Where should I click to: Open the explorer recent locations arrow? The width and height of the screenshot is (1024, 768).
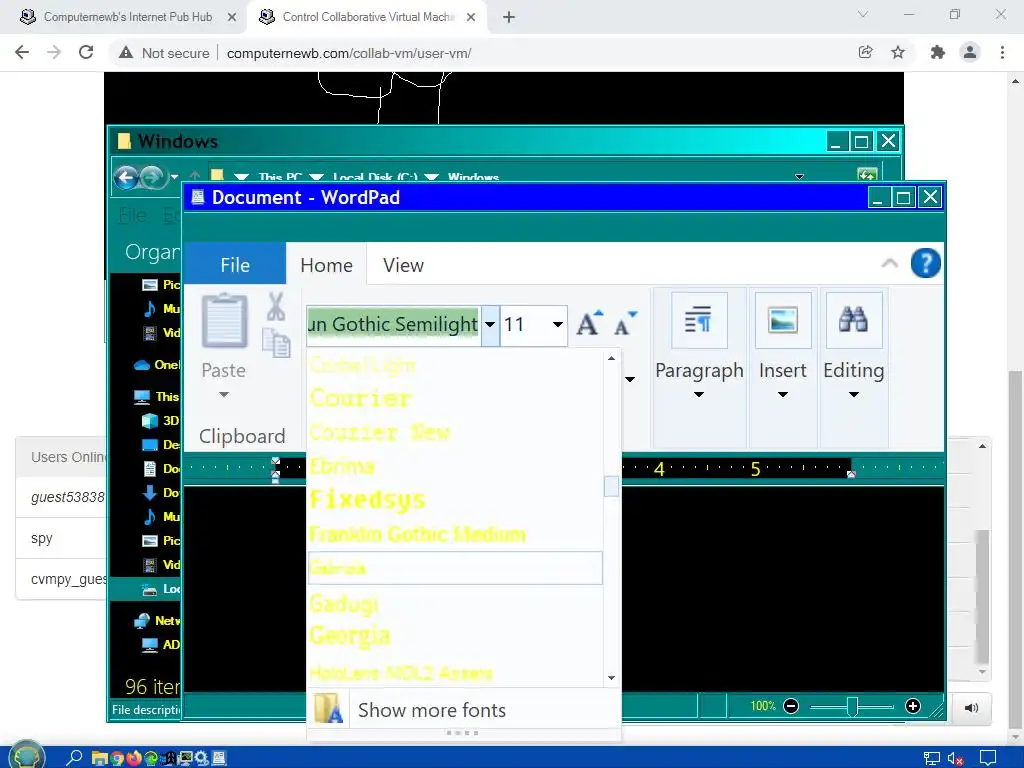(174, 177)
